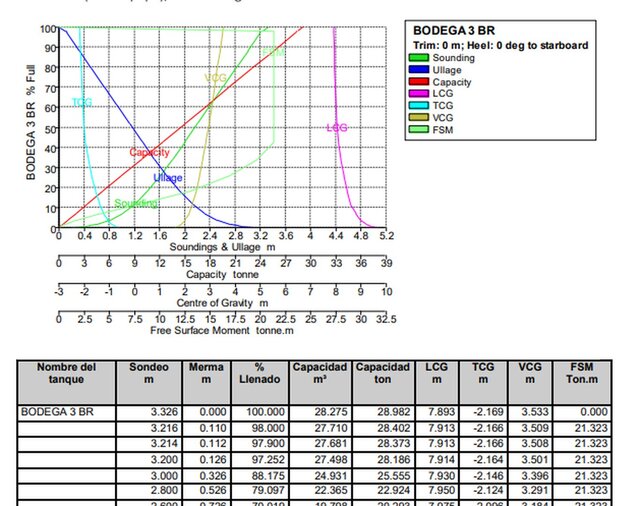Screen dimensions: 640x506
Task: Click the vertical 'BODEGA 3 BR % Full' axis title
Action: pyautogui.click(x=31, y=122)
